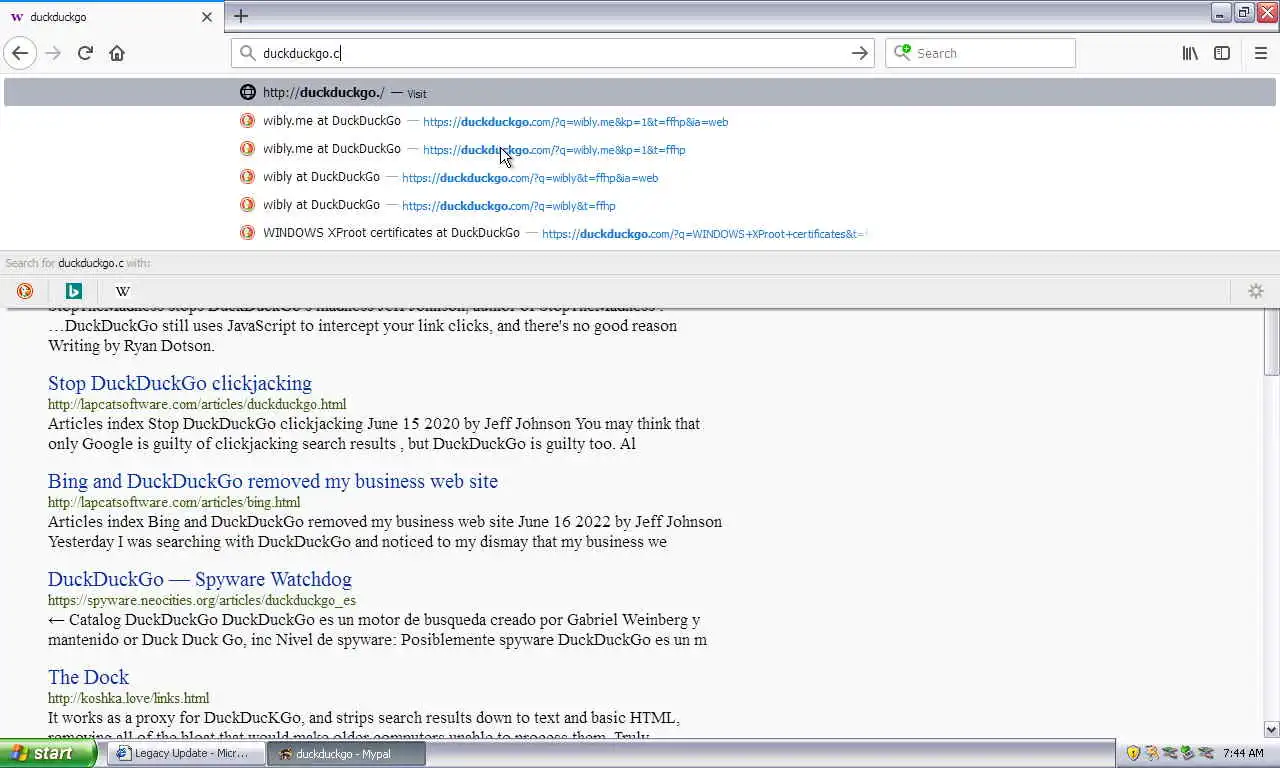The image size is (1280, 768).
Task: Open the hamburger application menu
Action: point(1260,53)
